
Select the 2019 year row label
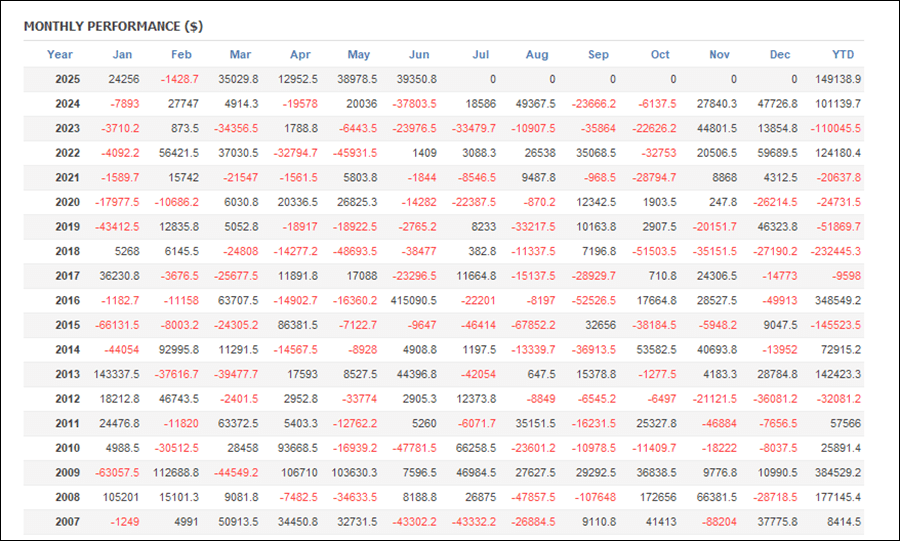tap(68, 227)
